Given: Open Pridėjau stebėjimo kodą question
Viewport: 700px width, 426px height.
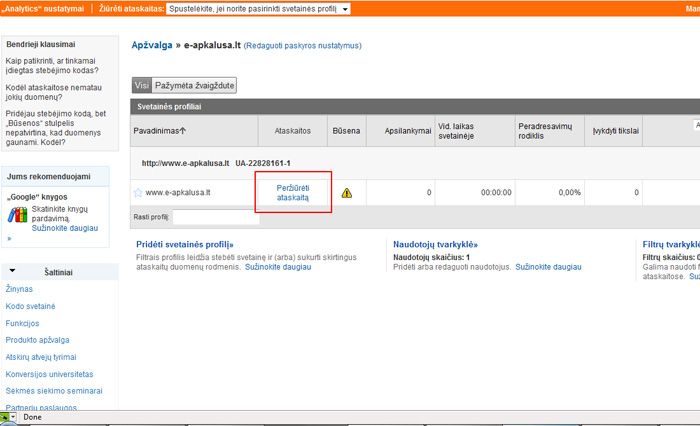Looking at the screenshot, I should pyautogui.click(x=55, y=128).
